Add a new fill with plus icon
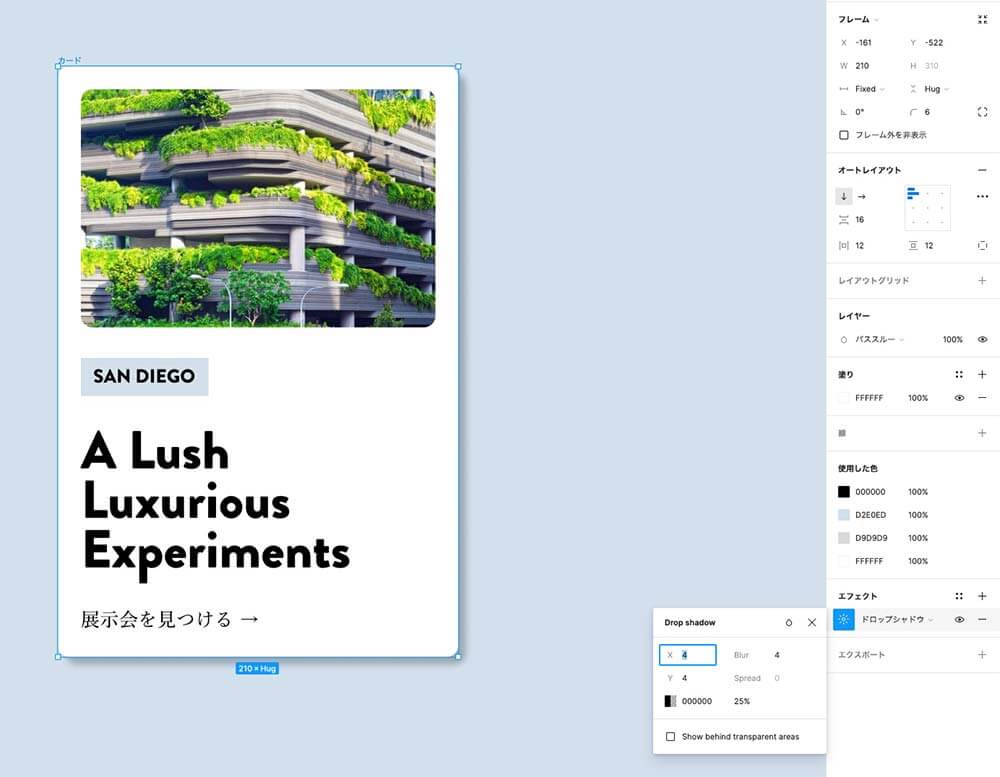The width and height of the screenshot is (1000, 777). click(x=982, y=374)
